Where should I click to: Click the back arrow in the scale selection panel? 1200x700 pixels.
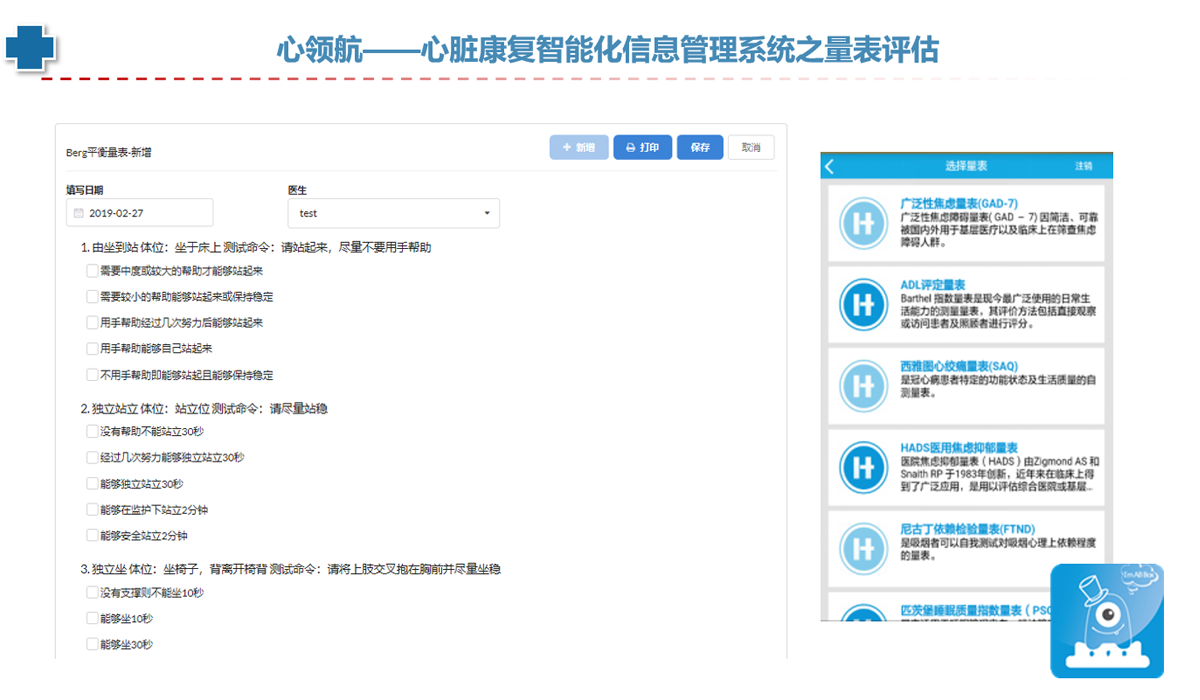829,166
